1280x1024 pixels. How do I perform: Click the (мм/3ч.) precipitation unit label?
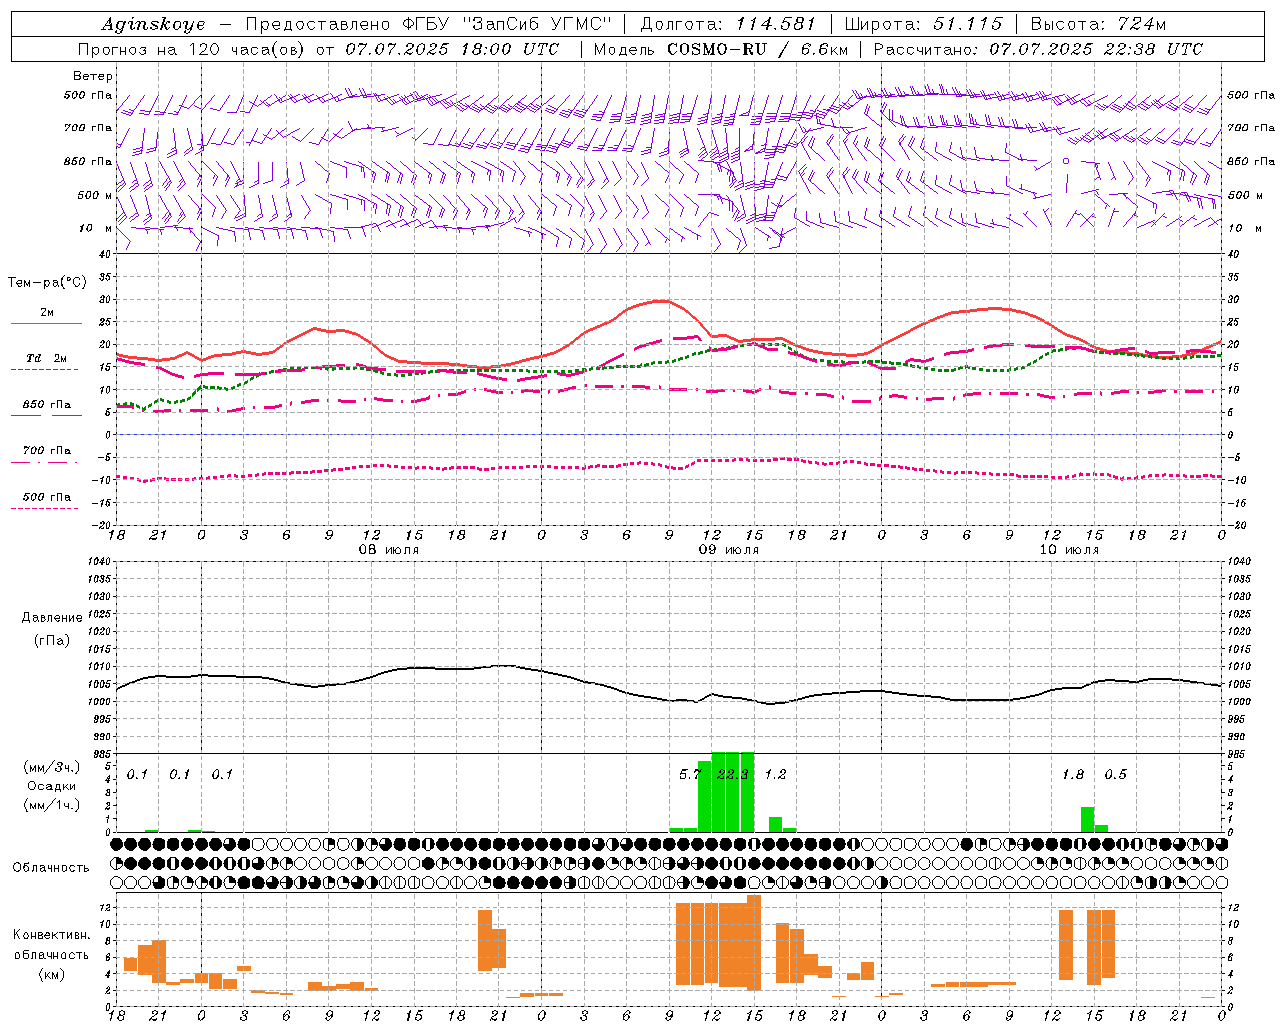coord(52,768)
